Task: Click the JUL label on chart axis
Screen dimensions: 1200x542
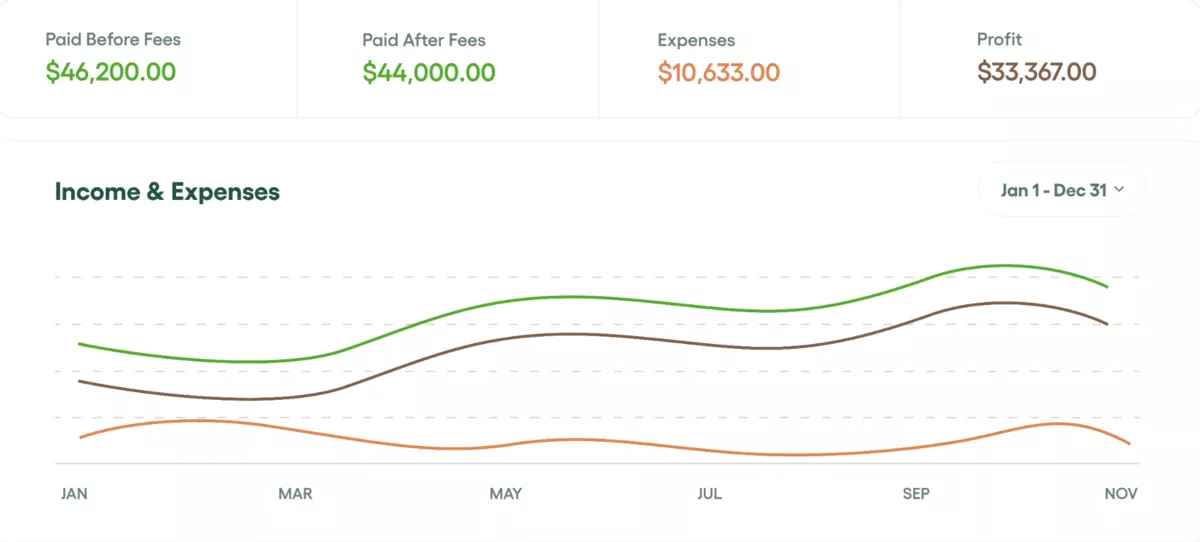Action: click(709, 494)
